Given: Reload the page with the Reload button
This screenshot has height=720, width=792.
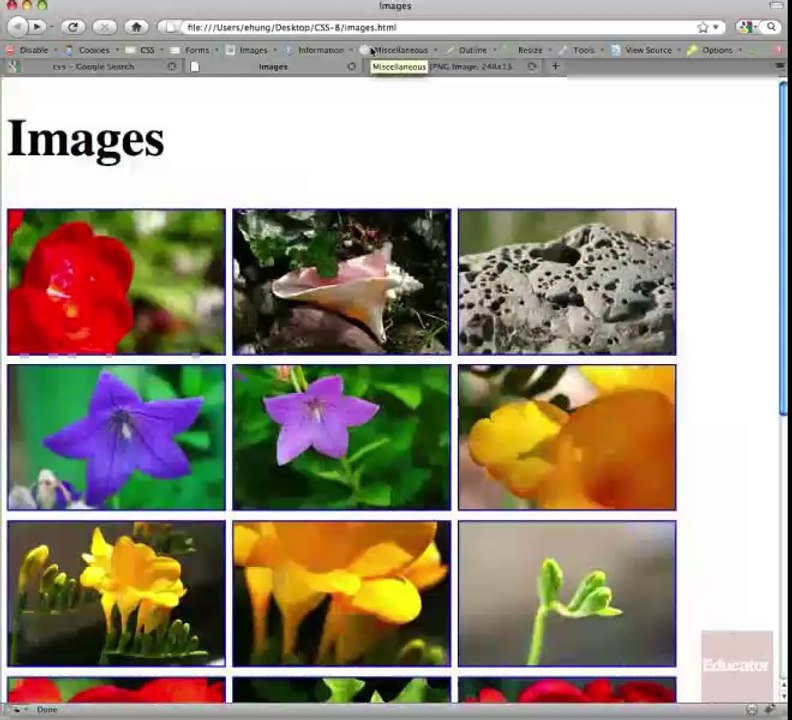Looking at the screenshot, I should pyautogui.click(x=73, y=27).
